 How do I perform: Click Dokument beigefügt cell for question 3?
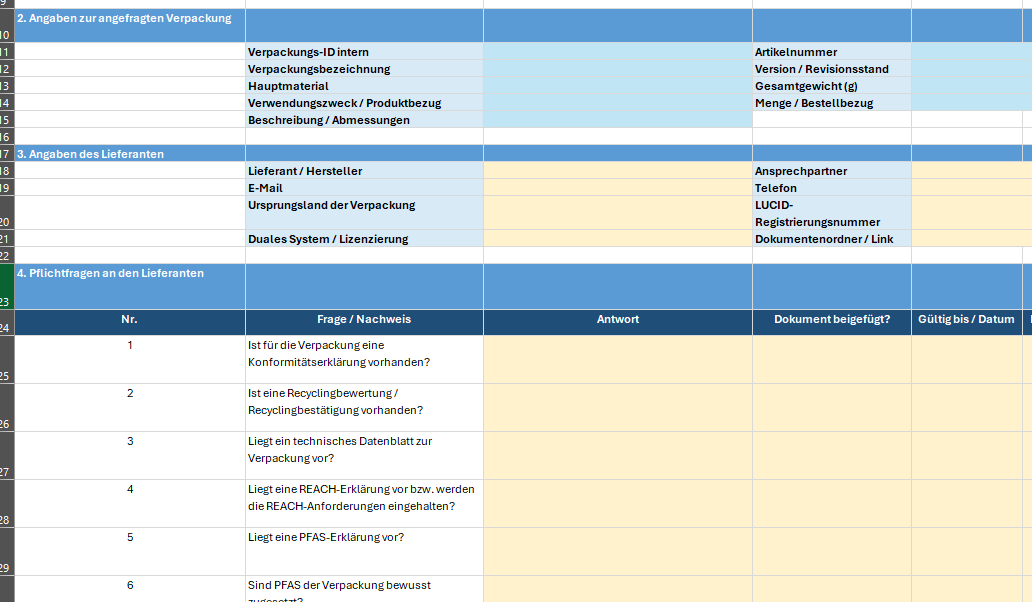pos(832,455)
